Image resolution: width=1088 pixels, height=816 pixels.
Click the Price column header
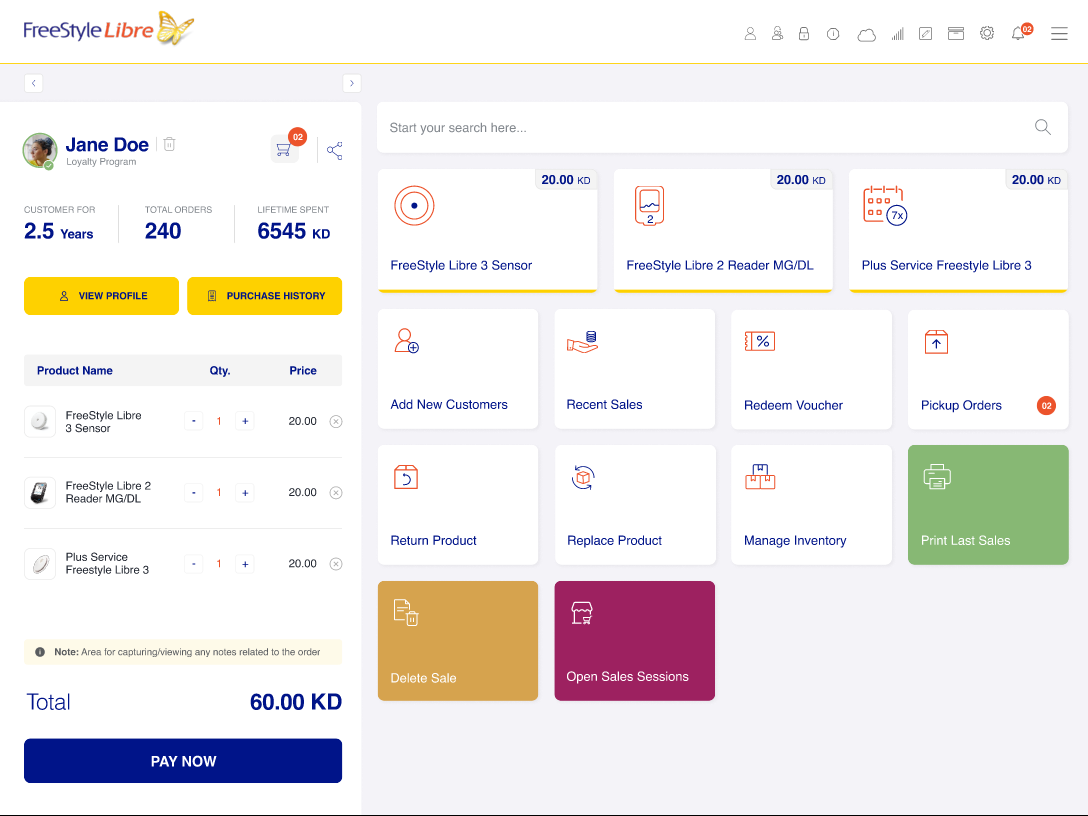click(303, 371)
